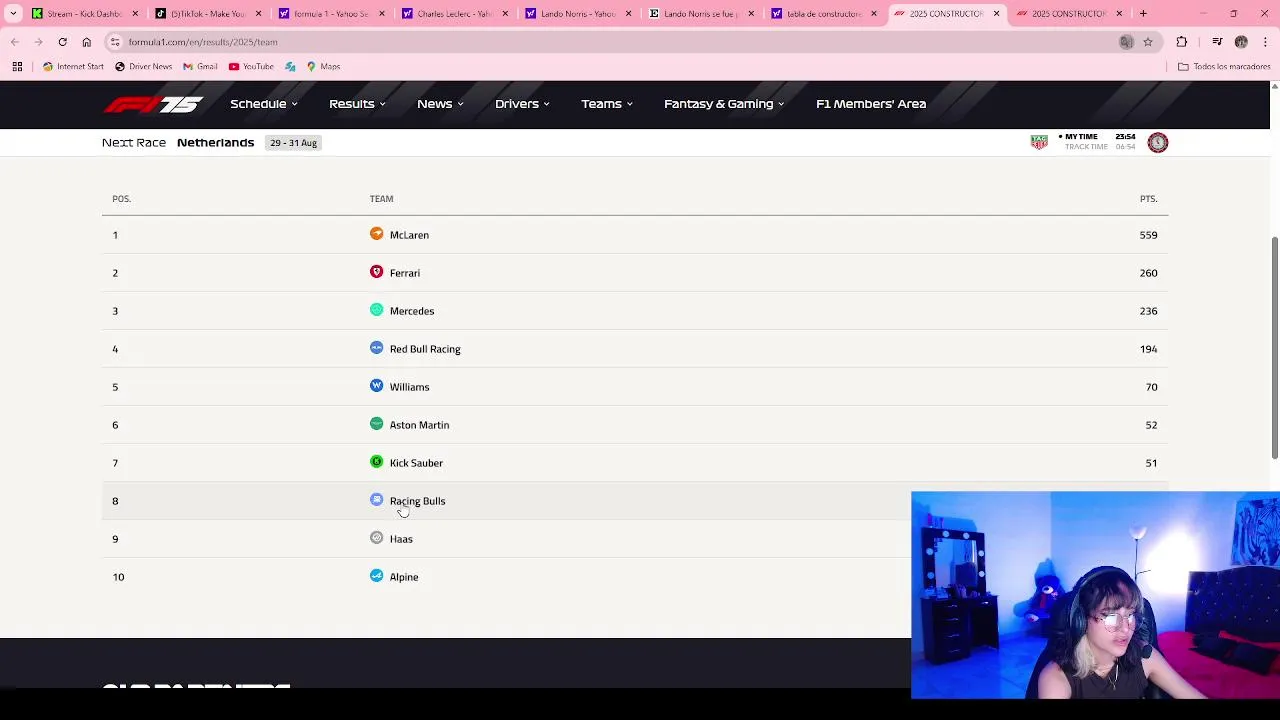The height and width of the screenshot is (720, 1280).
Task: Open the Chrome three-dot menu
Action: (1265, 42)
